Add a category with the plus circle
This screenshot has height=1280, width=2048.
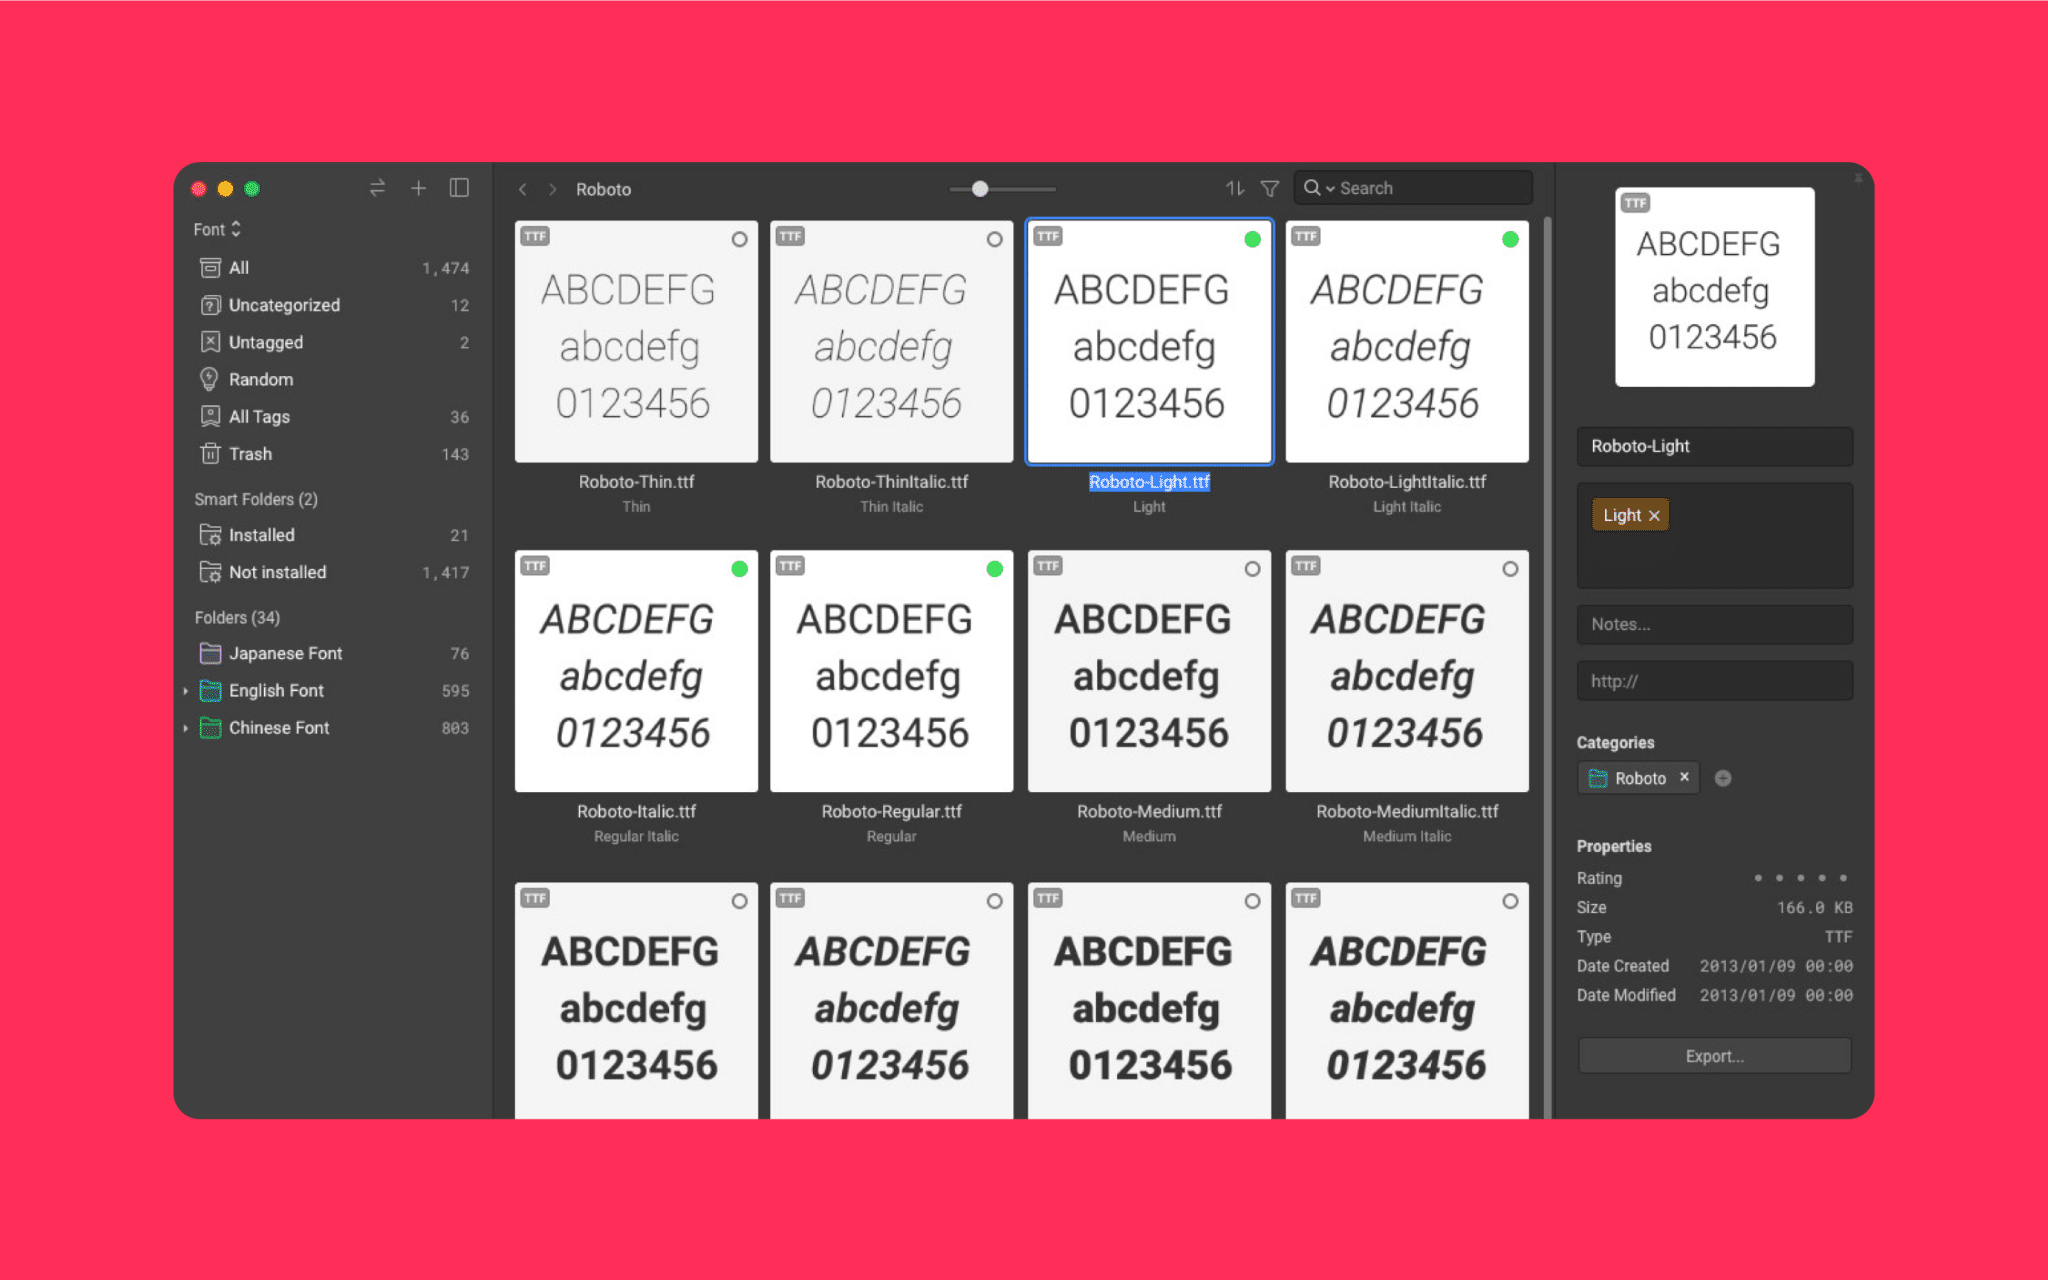[x=1723, y=778]
